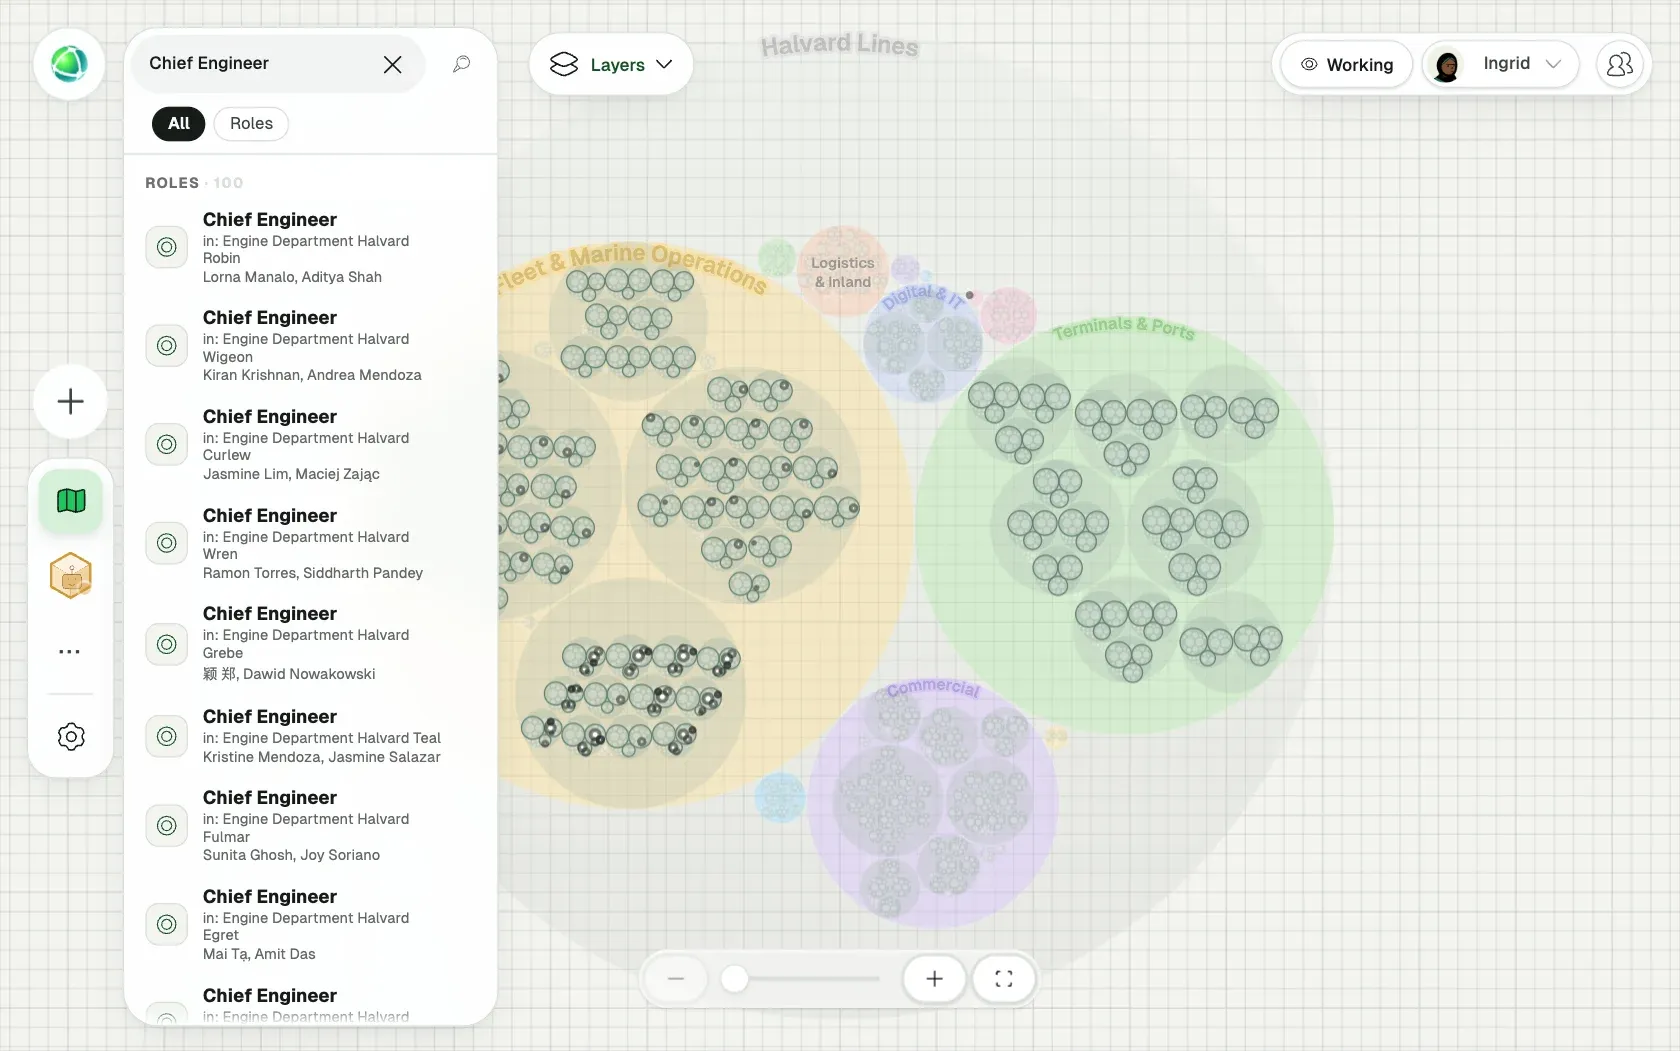Open Chief Engineer result with Kiran Krishnan
This screenshot has width=1680, height=1051.
pyautogui.click(x=311, y=346)
